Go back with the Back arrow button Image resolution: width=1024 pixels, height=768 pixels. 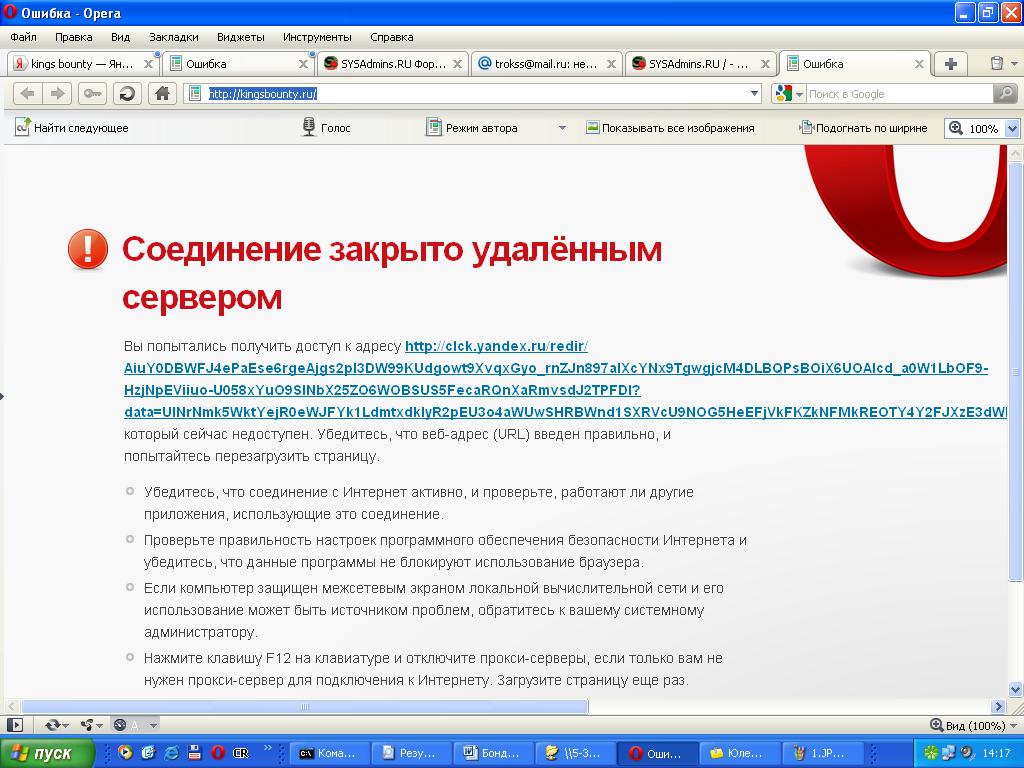[x=27, y=94]
